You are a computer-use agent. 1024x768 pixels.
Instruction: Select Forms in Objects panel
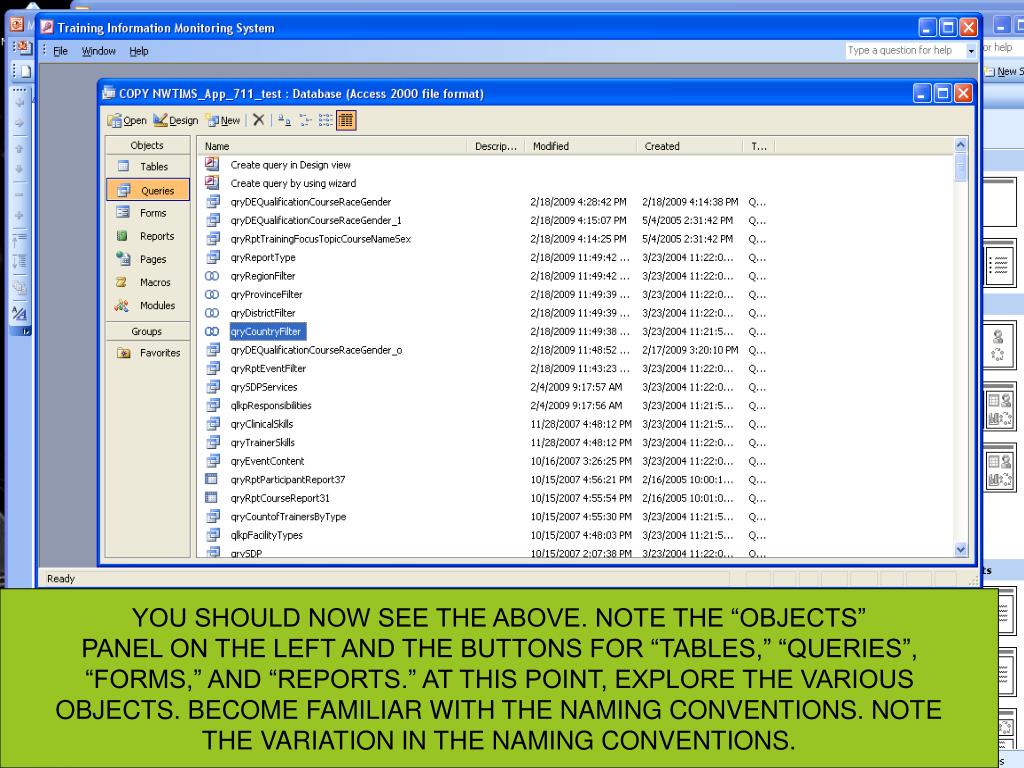pos(148,213)
